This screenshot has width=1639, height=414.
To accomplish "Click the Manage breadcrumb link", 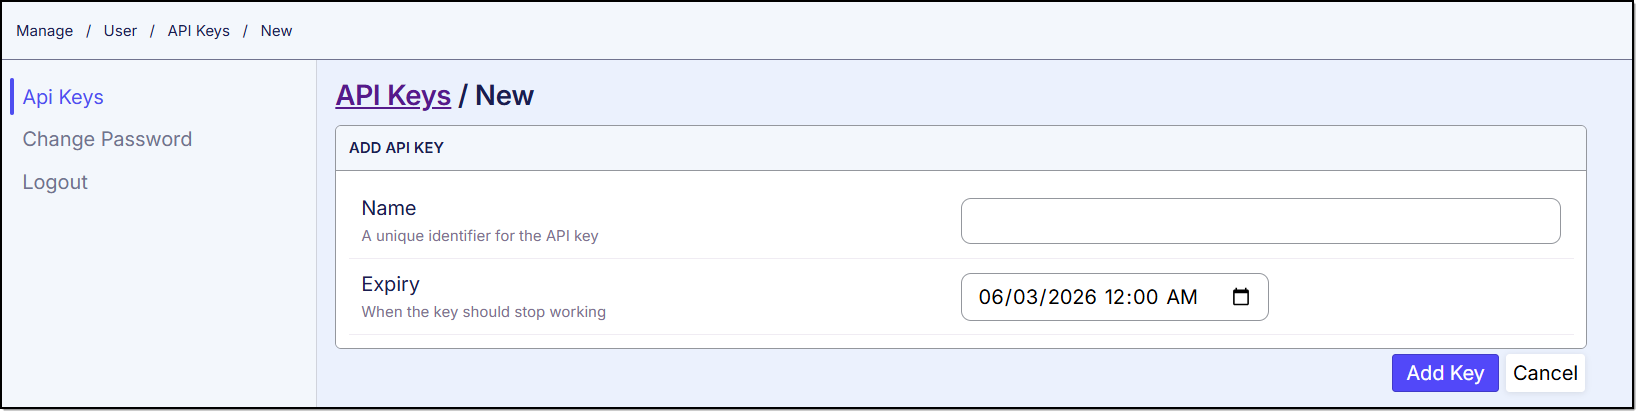I will click(44, 31).
